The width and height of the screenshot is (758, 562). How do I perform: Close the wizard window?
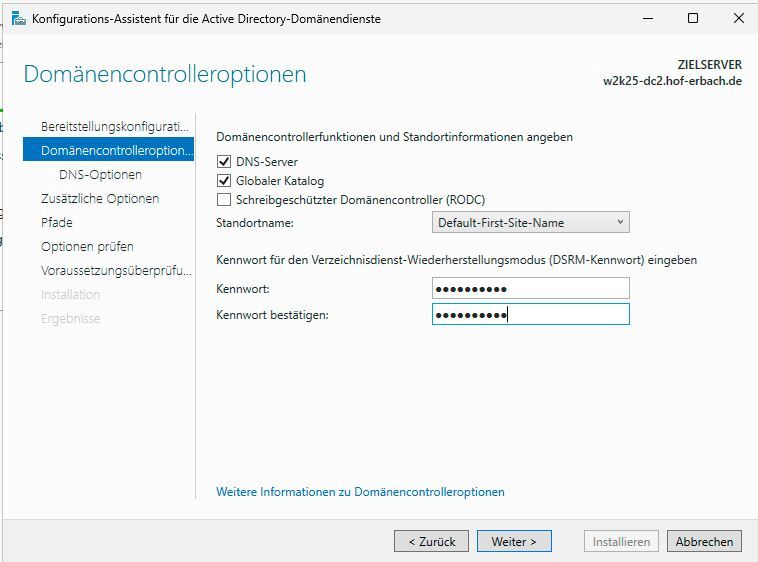(738, 19)
